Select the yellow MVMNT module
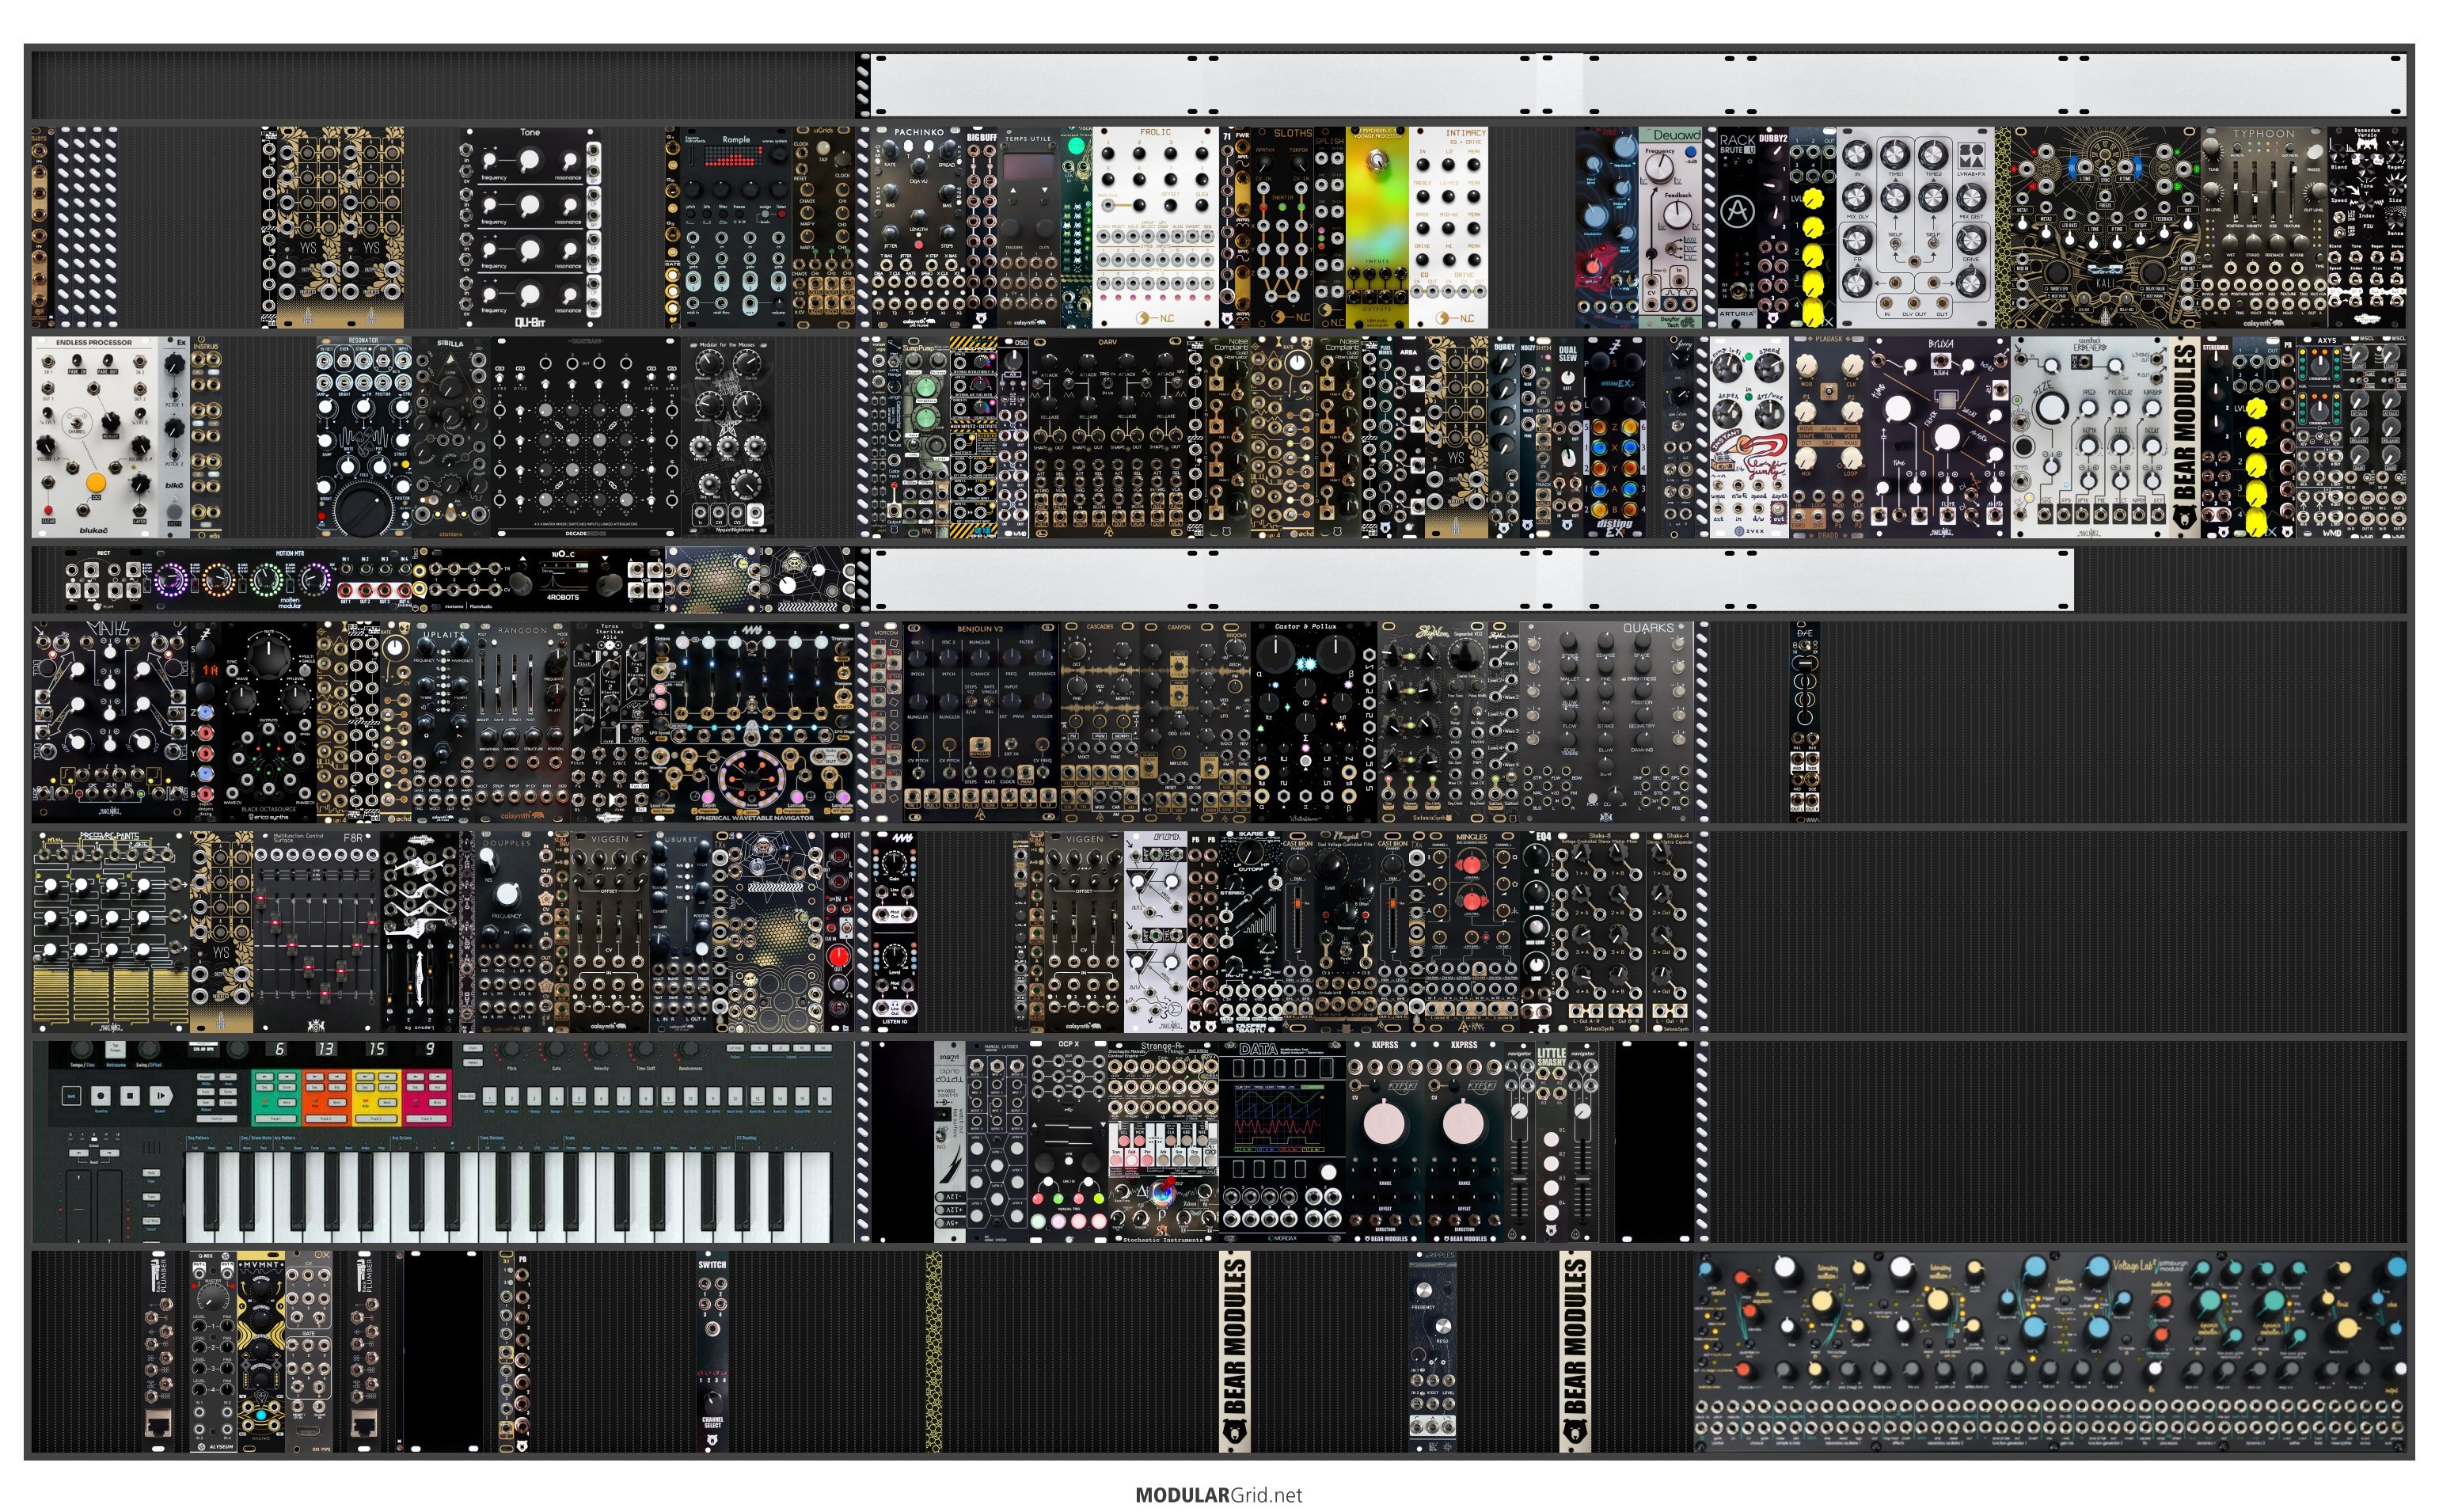2439x1512 pixels. click(x=261, y=1352)
